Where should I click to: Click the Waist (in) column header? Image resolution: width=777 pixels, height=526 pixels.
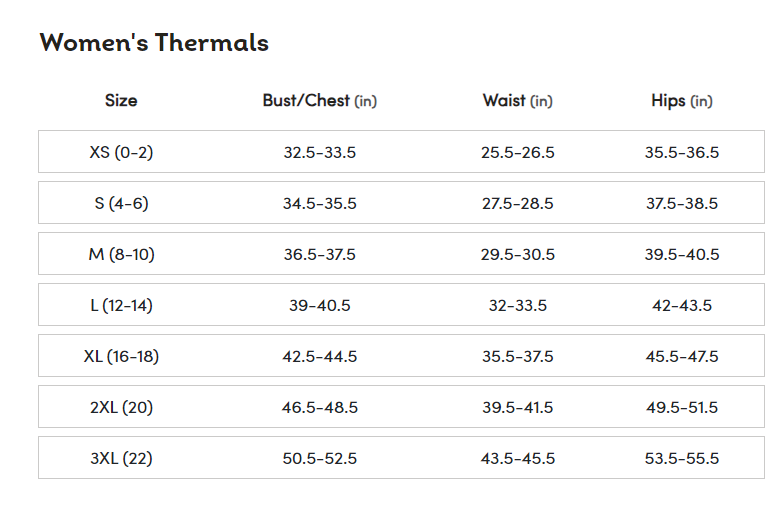pos(517,101)
